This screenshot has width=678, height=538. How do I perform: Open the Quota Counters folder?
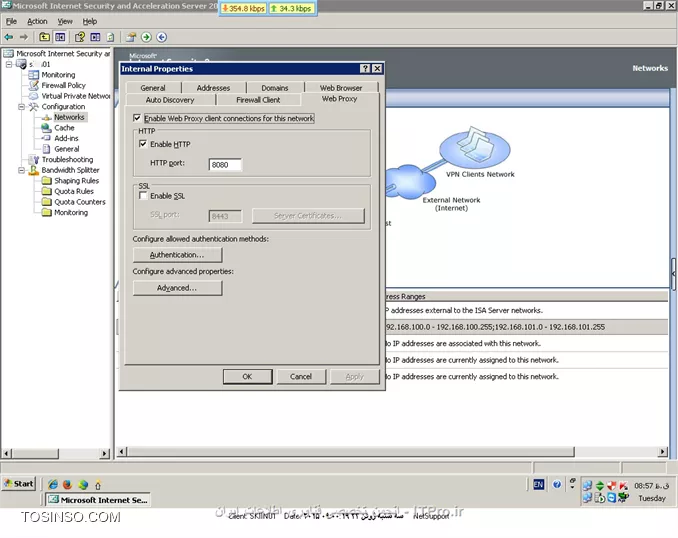pos(80,202)
